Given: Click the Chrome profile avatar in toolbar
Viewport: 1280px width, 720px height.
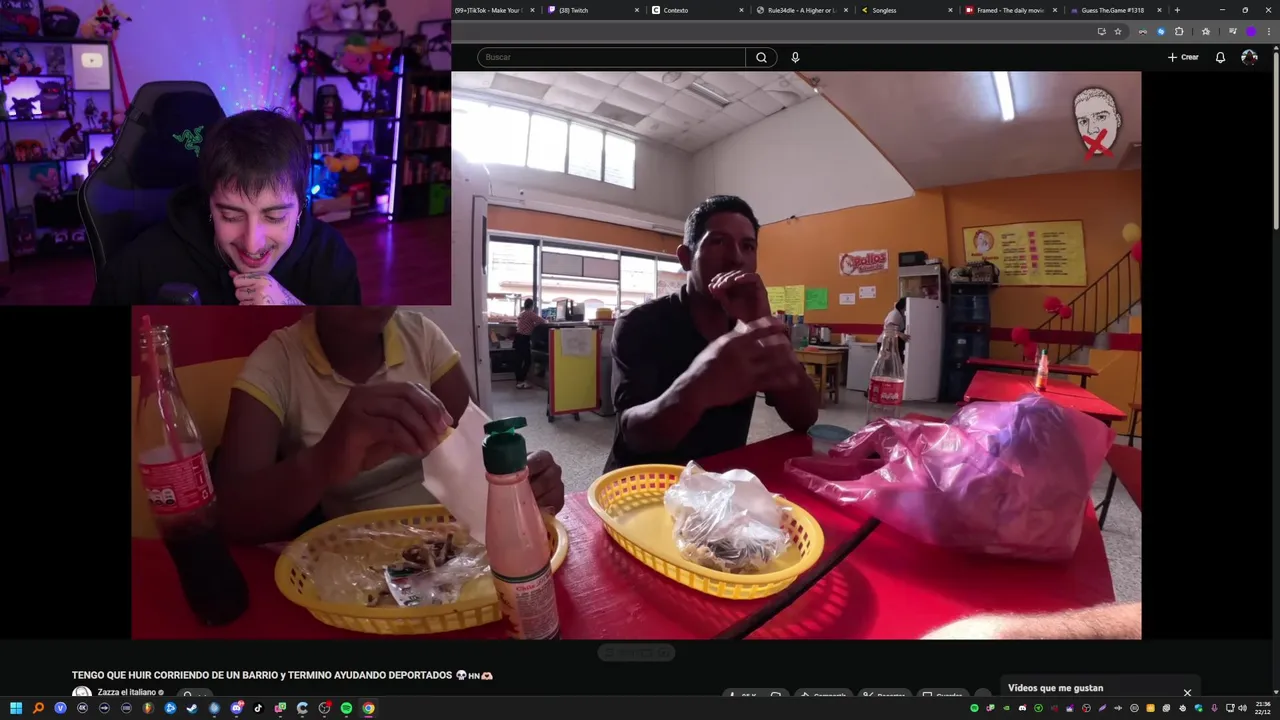Looking at the screenshot, I should point(1251,31).
